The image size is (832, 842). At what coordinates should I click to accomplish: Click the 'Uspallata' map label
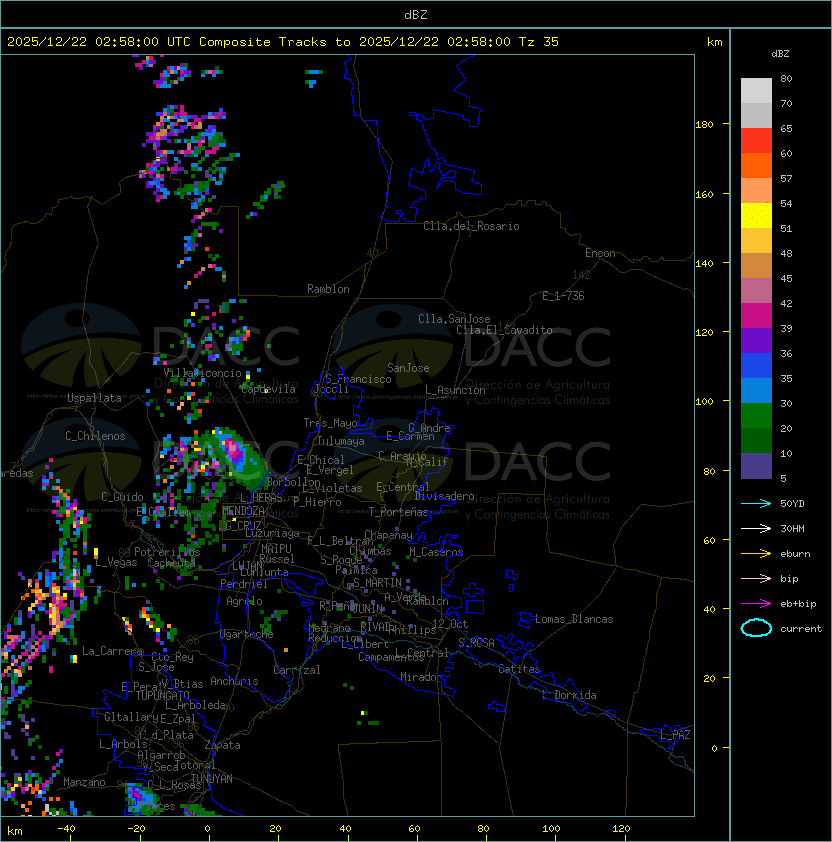click(x=94, y=398)
